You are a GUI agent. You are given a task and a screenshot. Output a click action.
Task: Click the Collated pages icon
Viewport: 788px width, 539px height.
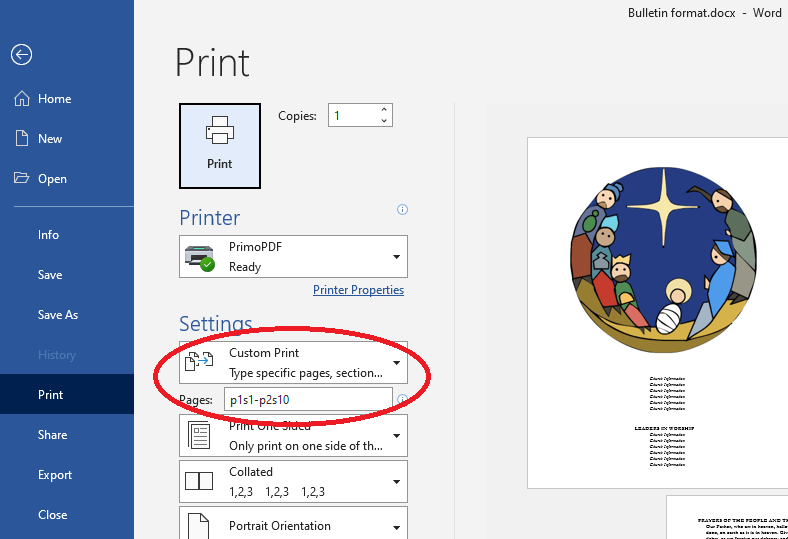pyautogui.click(x=199, y=481)
